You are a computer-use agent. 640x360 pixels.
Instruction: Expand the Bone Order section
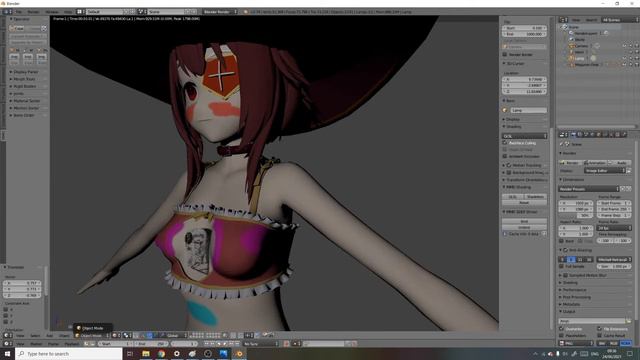pyautogui.click(x=24, y=116)
